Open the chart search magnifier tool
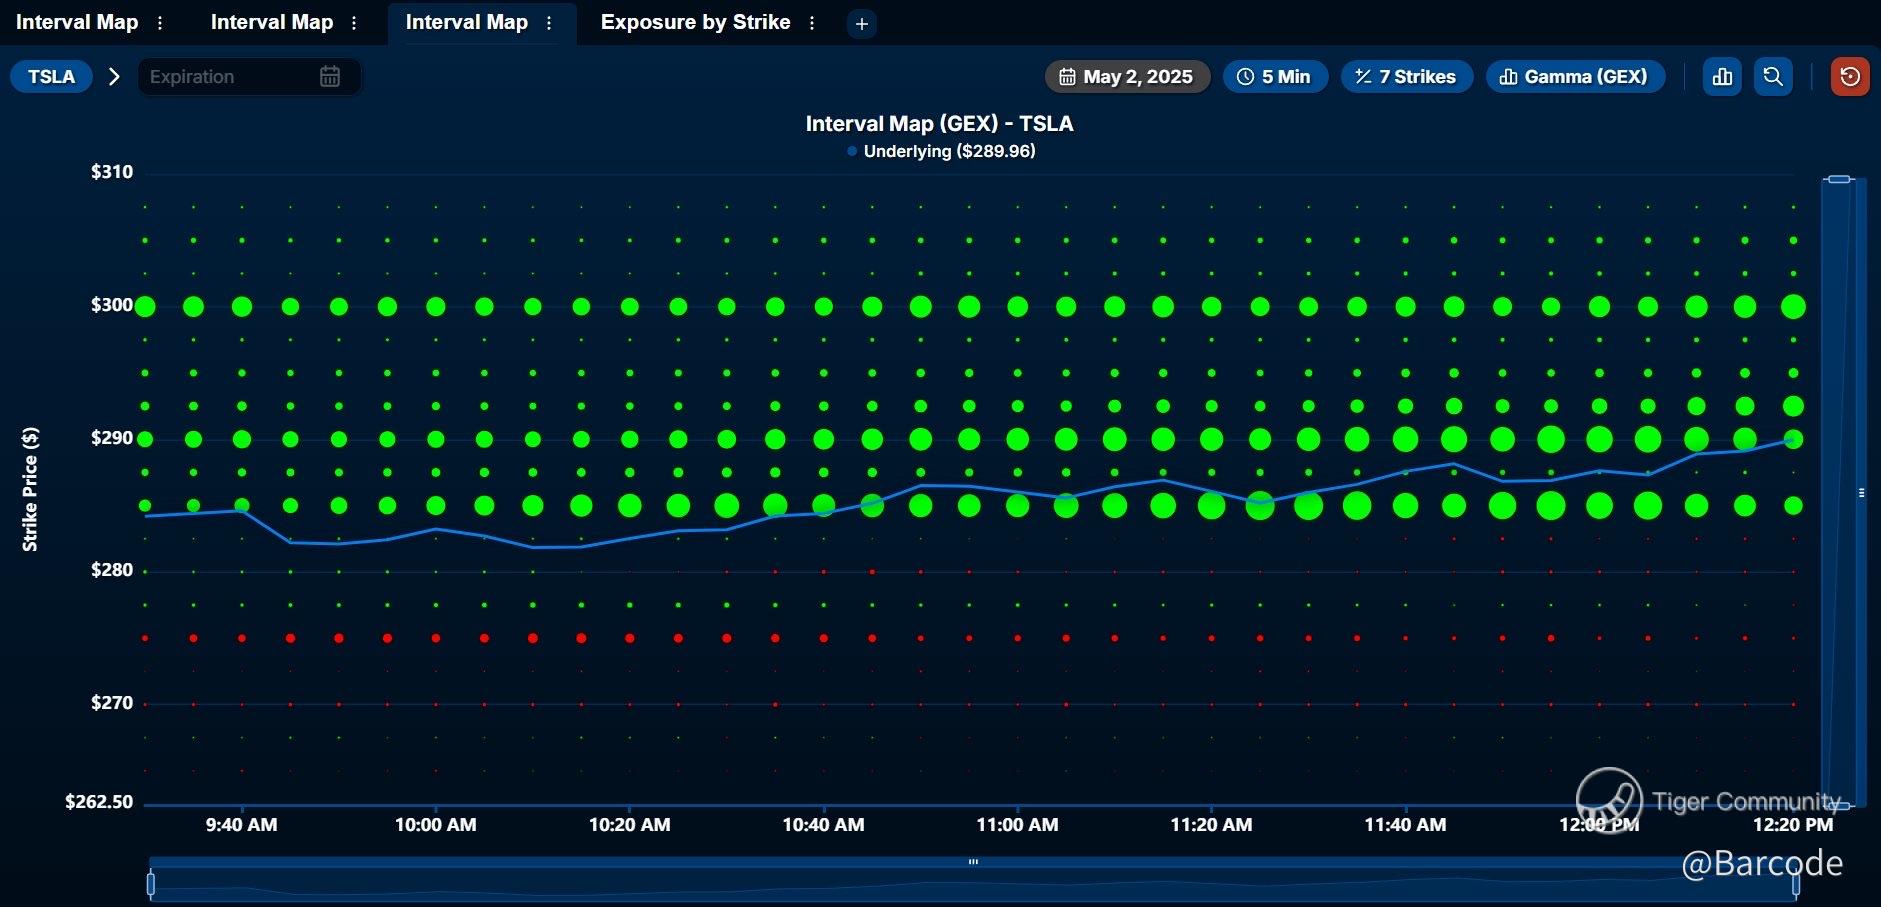This screenshot has height=907, width=1881. [x=1772, y=77]
